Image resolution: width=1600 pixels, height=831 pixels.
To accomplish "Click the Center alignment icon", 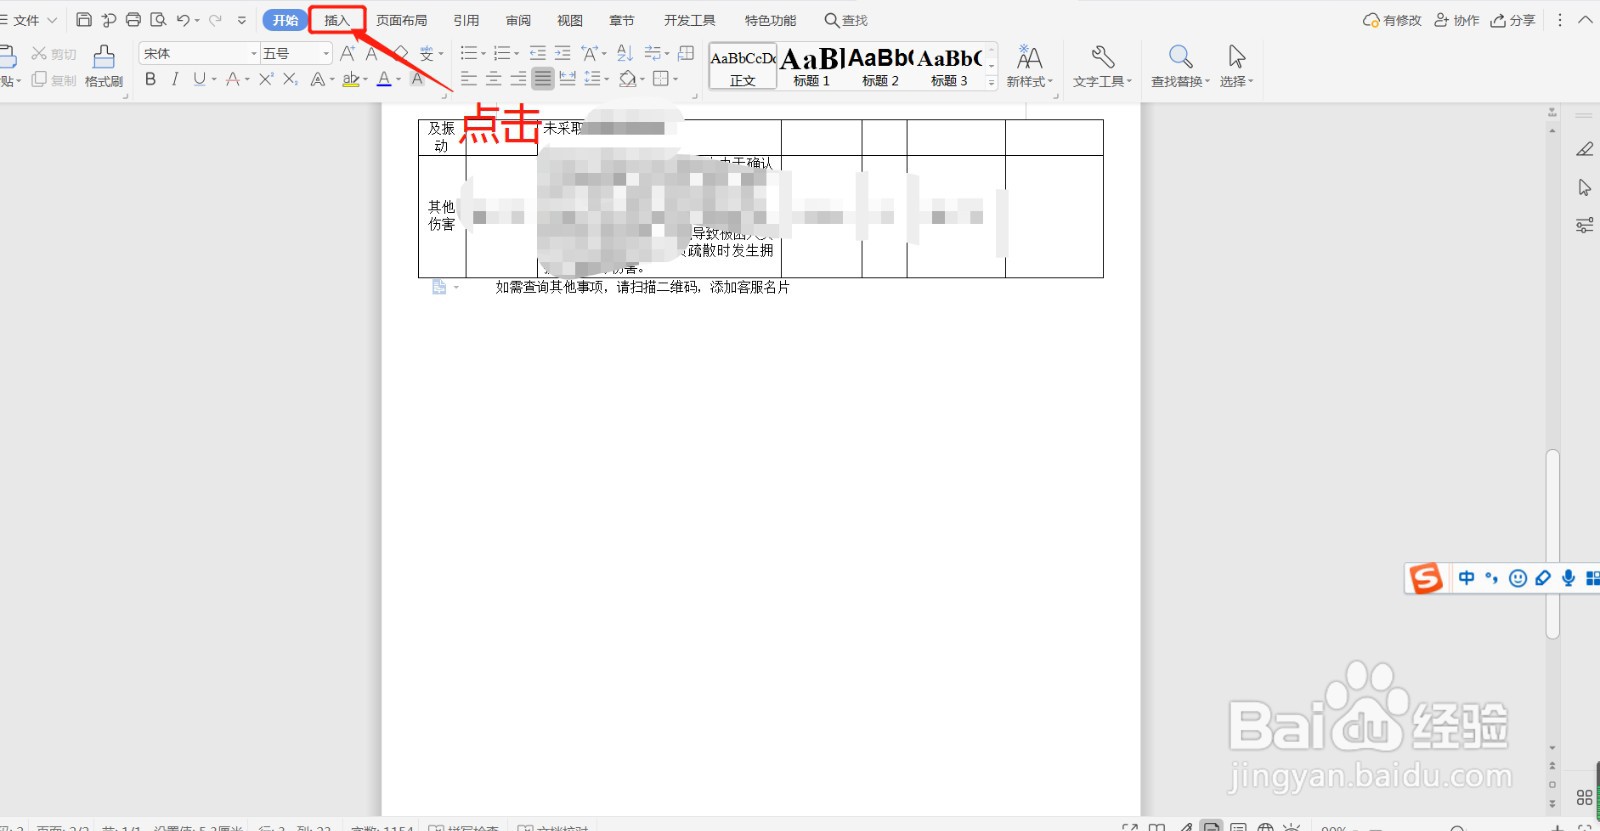I will [494, 79].
